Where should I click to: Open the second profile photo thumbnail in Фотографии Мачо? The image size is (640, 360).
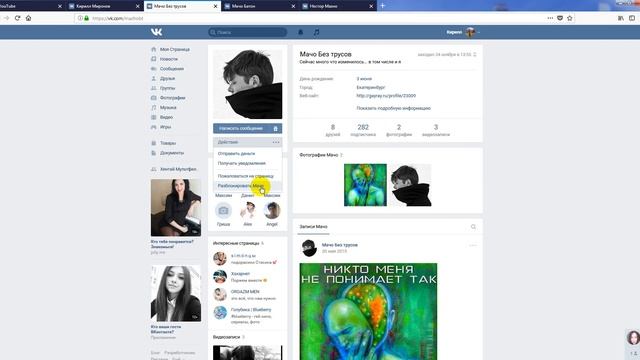411,185
